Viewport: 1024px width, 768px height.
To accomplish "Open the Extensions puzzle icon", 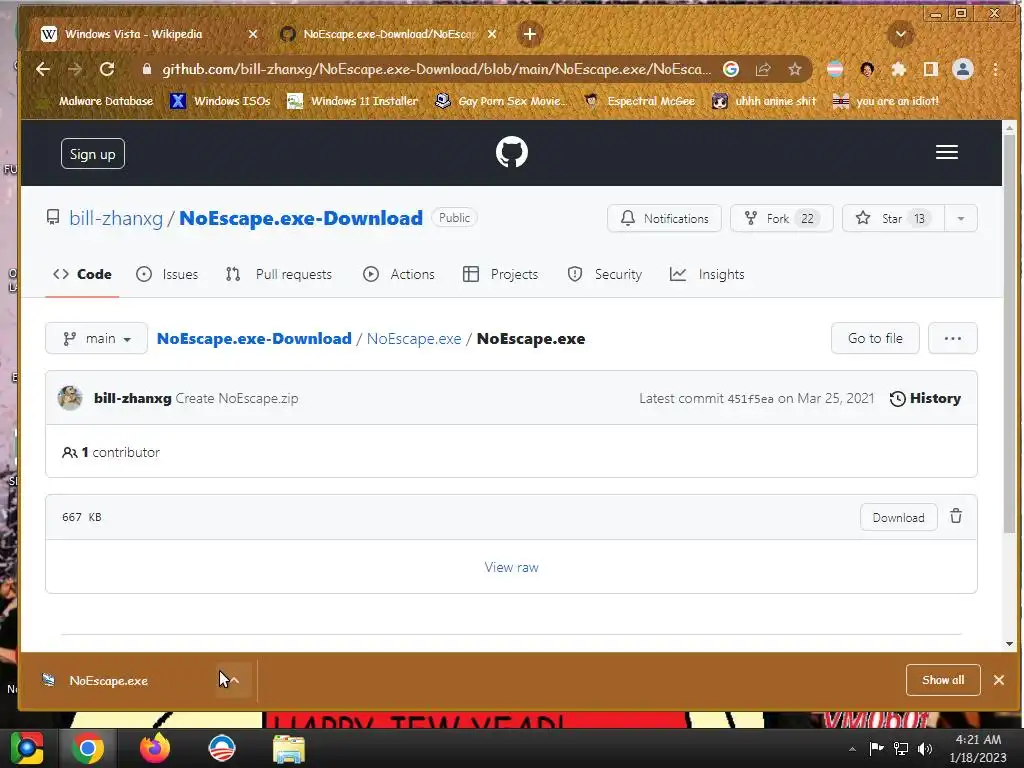I will point(899,69).
